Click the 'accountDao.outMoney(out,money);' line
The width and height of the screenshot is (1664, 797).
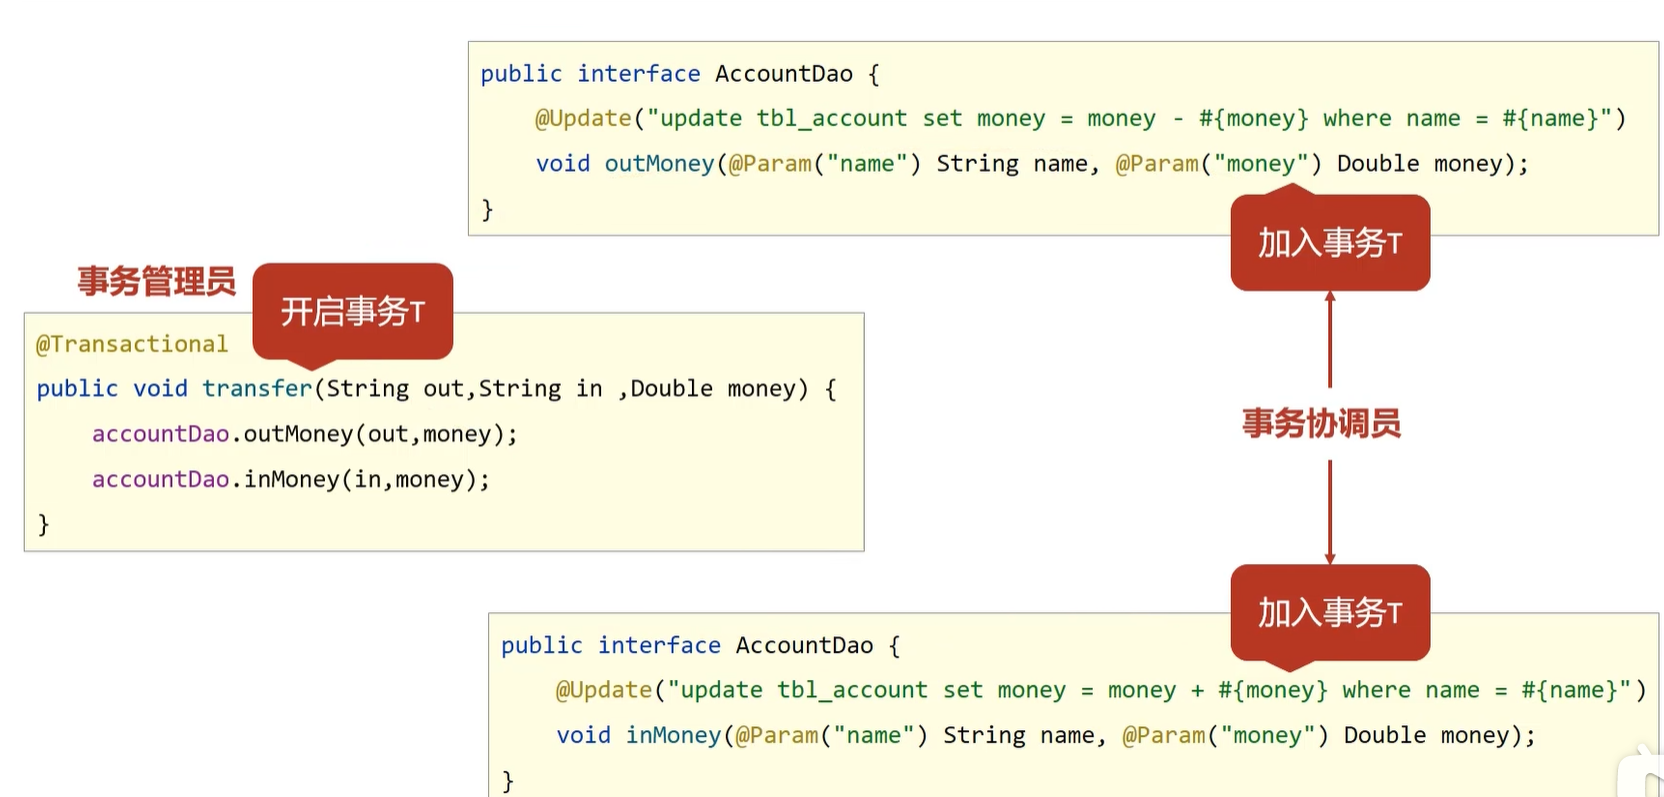coord(305,434)
